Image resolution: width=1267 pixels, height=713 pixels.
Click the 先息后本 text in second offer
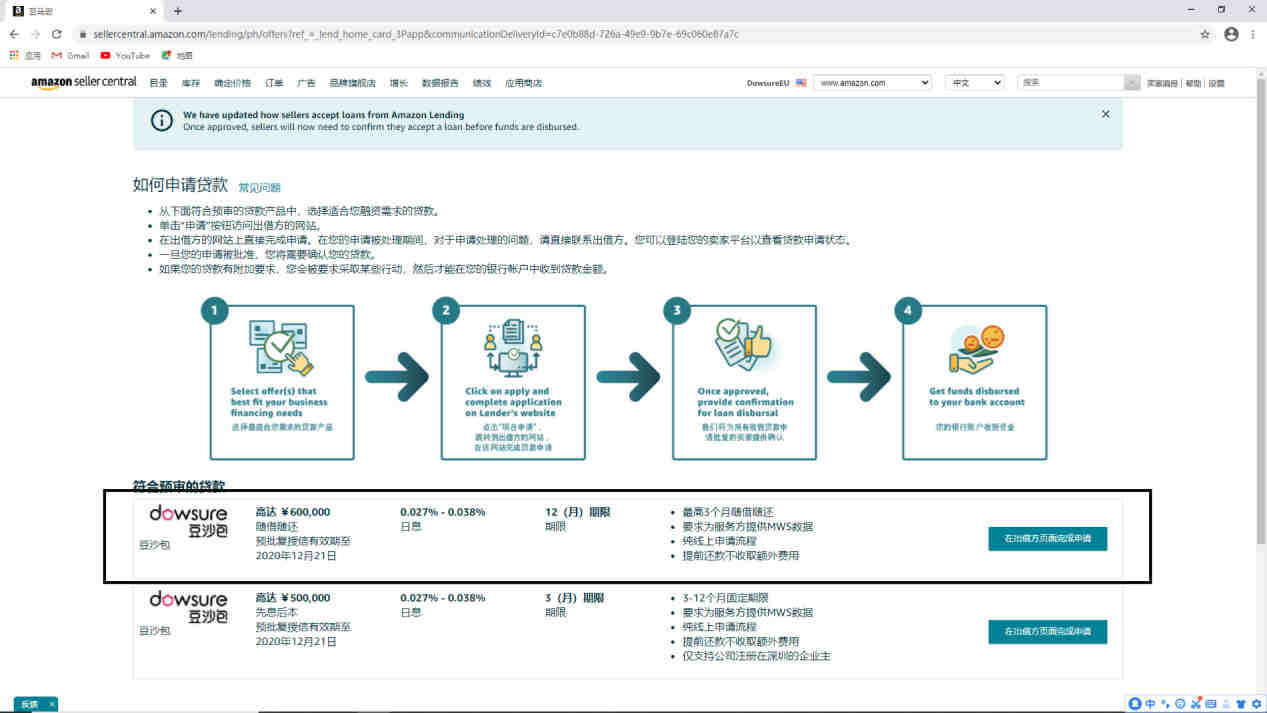click(x=277, y=612)
